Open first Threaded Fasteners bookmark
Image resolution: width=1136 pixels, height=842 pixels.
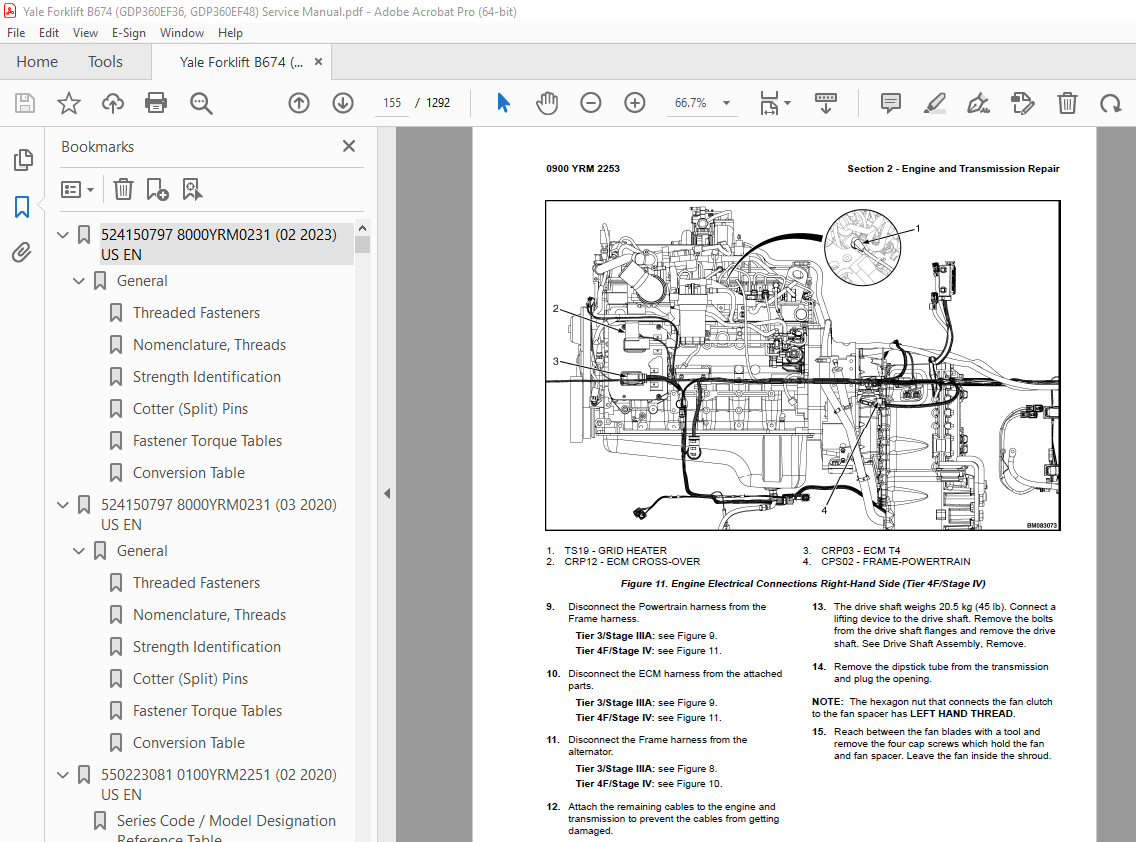point(196,313)
